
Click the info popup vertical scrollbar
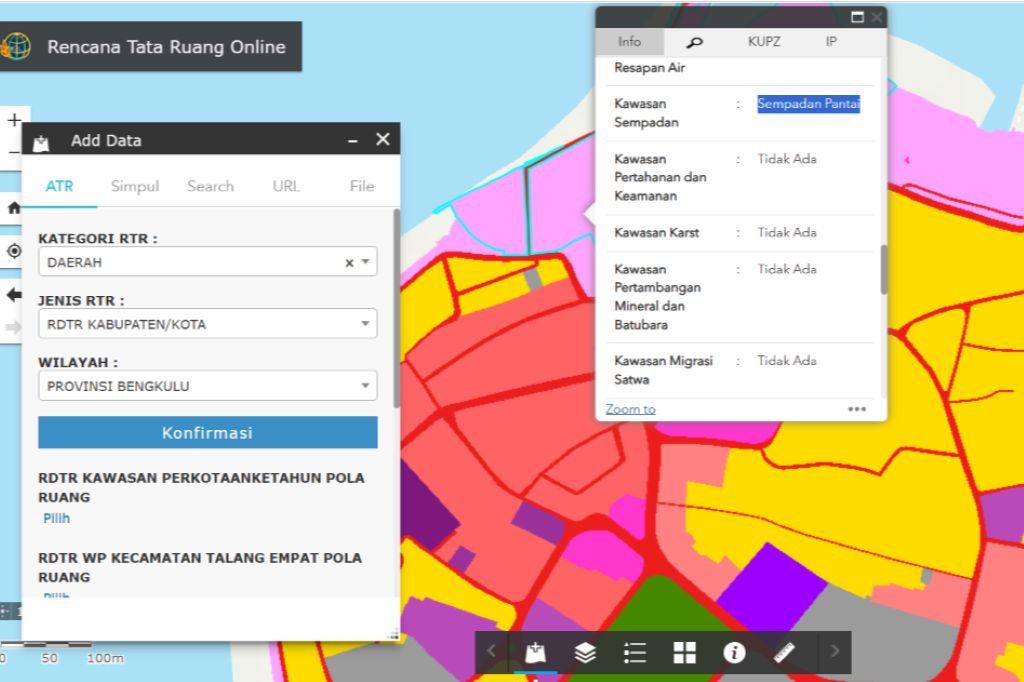coord(884,270)
